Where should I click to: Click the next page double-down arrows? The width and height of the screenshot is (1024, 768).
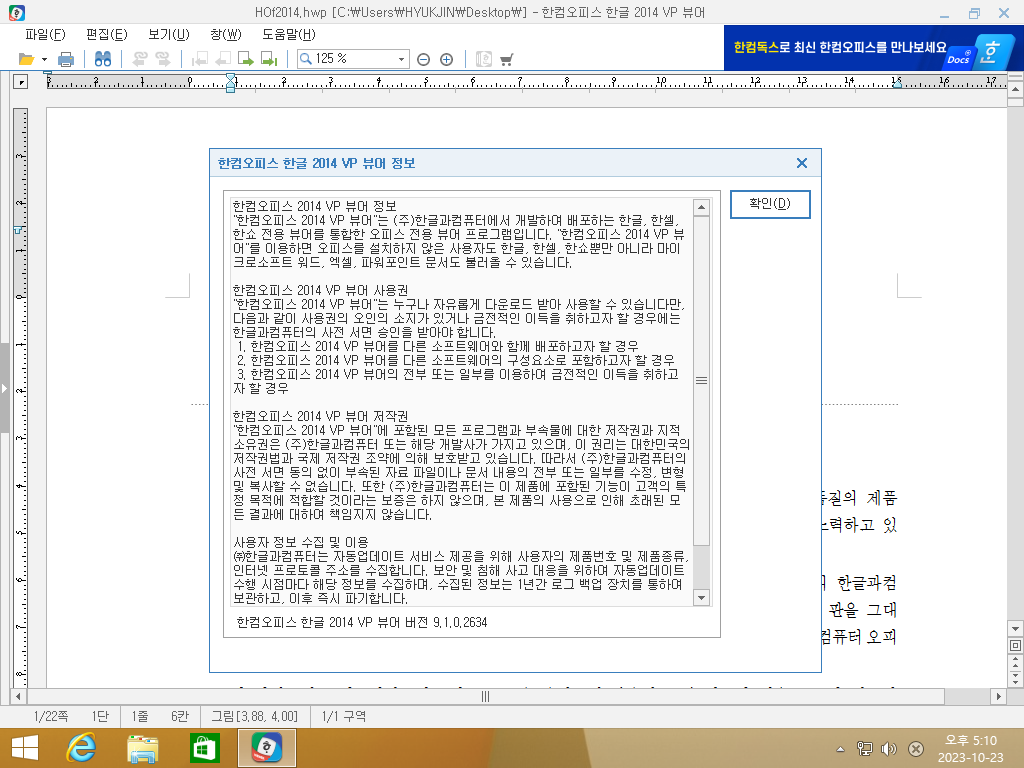pos(1015,678)
